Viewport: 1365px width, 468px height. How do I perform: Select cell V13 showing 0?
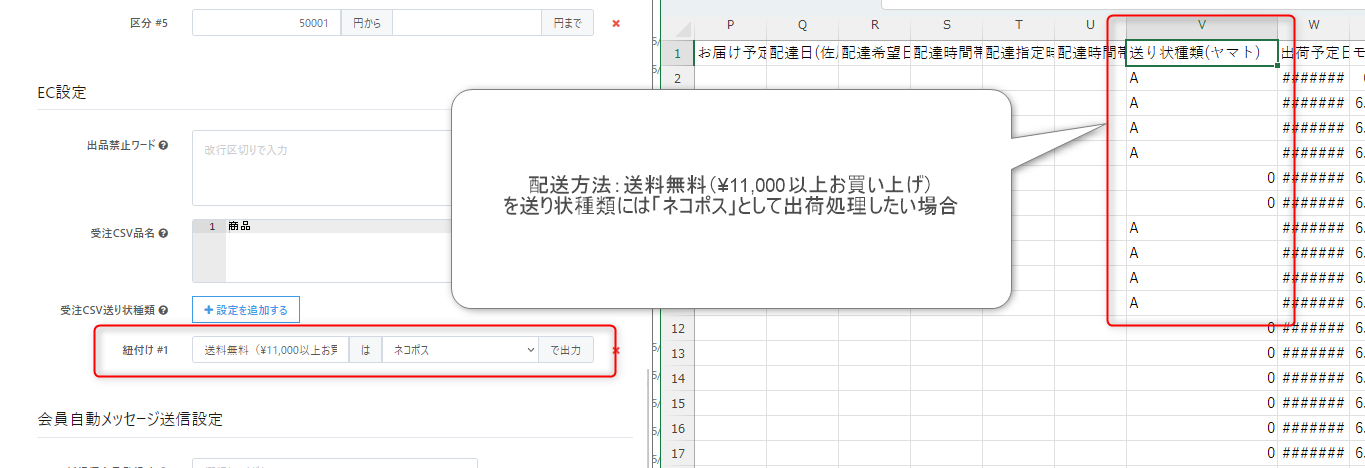click(x=1202, y=353)
